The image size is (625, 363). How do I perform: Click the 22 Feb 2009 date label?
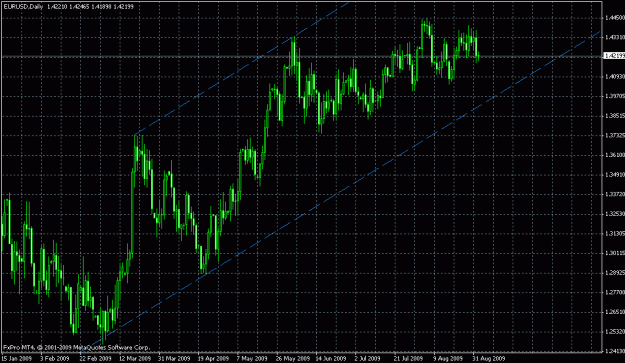[x=95, y=359]
